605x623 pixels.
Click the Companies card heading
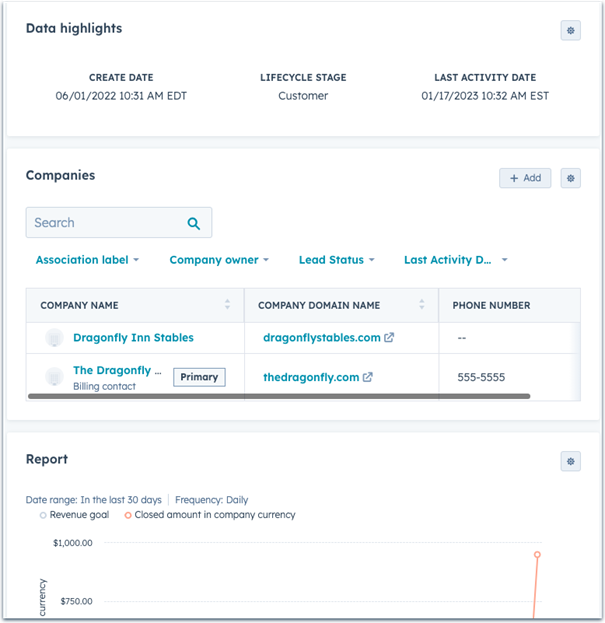pos(60,175)
